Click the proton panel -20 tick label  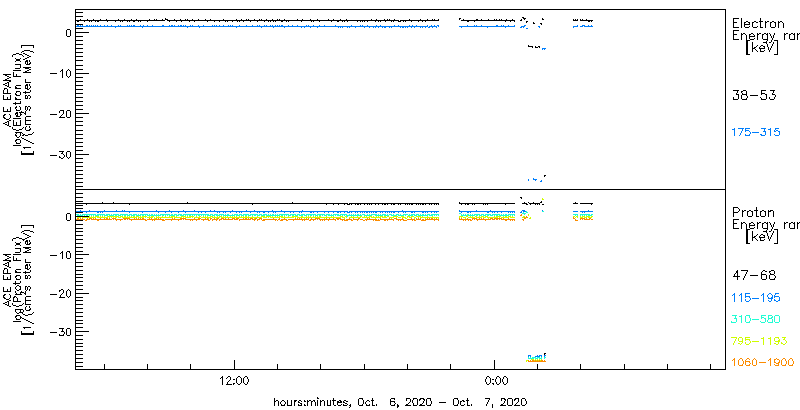pos(60,293)
